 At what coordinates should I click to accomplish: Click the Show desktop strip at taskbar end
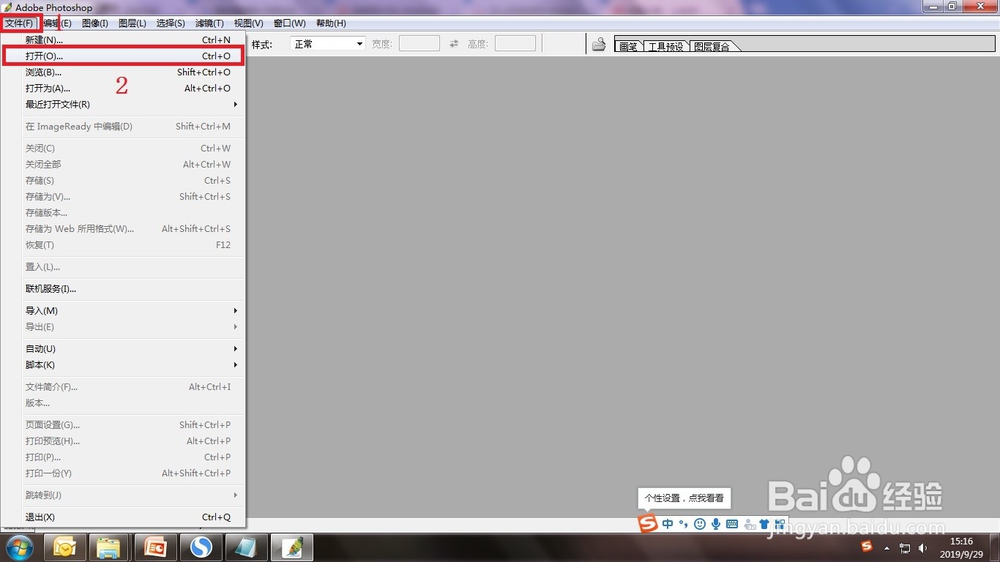coord(995,548)
